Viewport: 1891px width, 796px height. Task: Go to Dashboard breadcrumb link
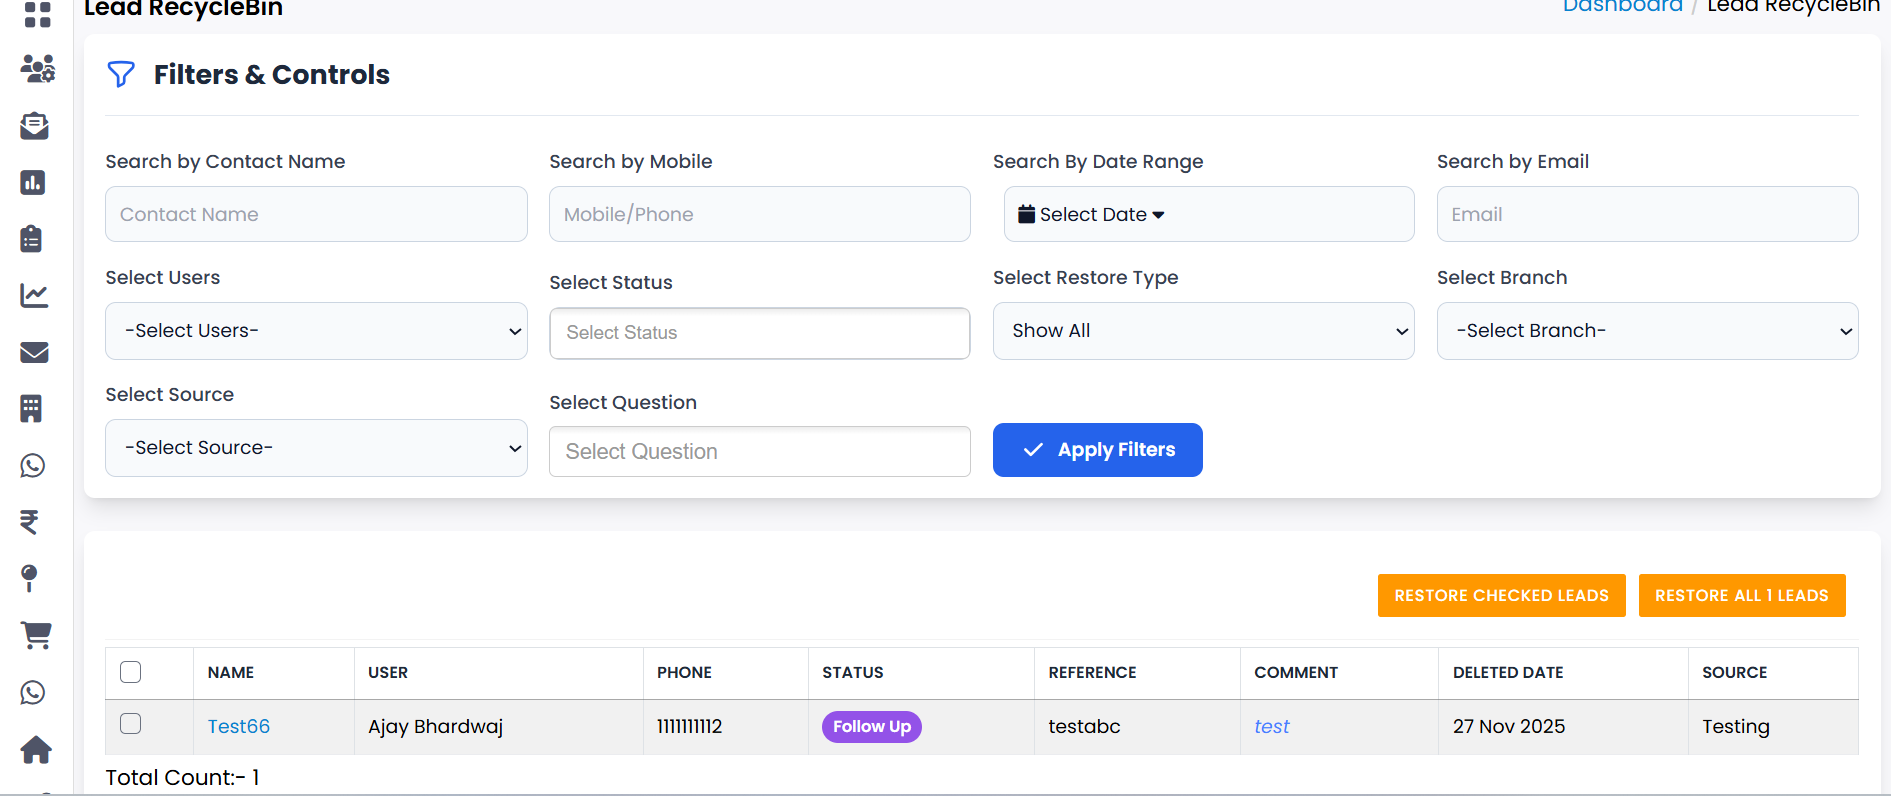coord(1623,7)
